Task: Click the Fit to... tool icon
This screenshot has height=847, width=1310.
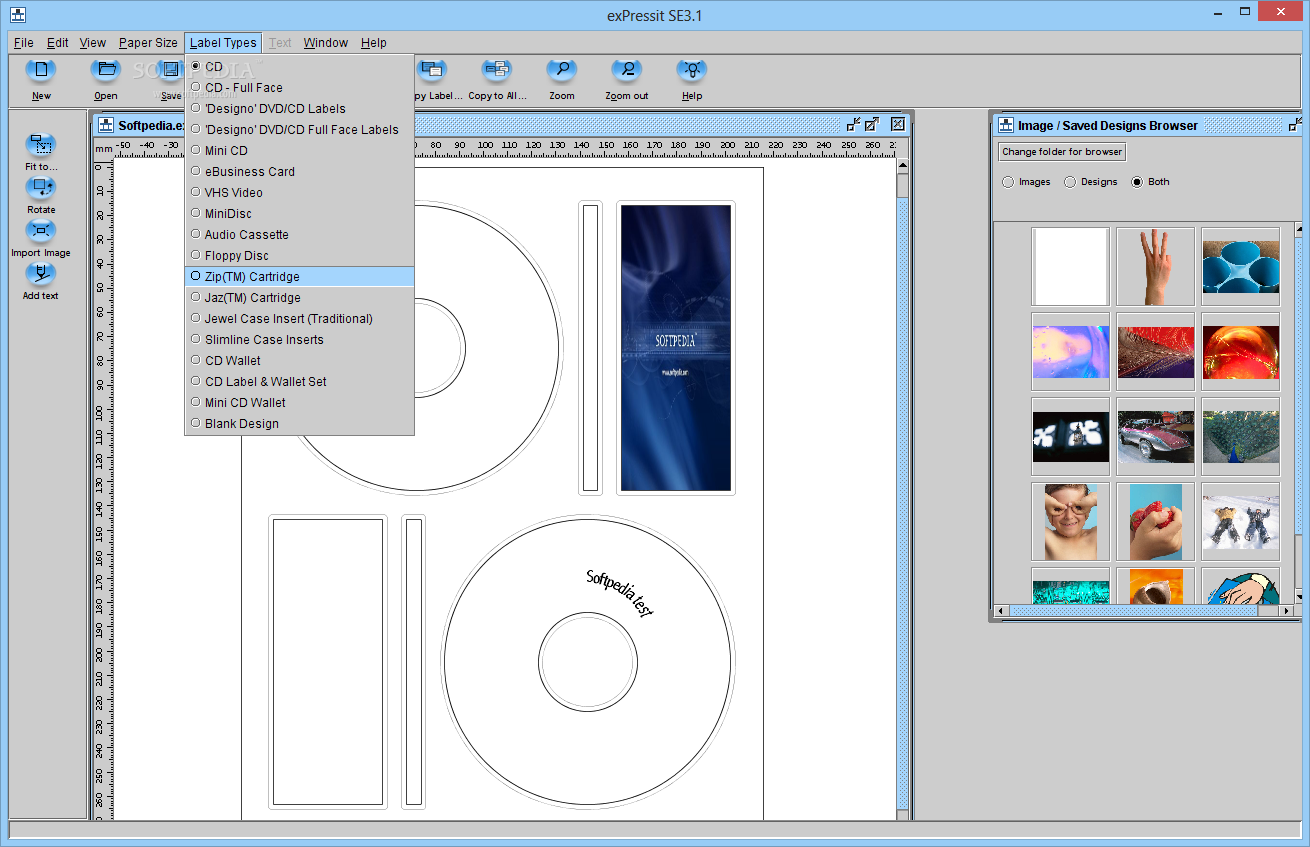Action: 41,145
